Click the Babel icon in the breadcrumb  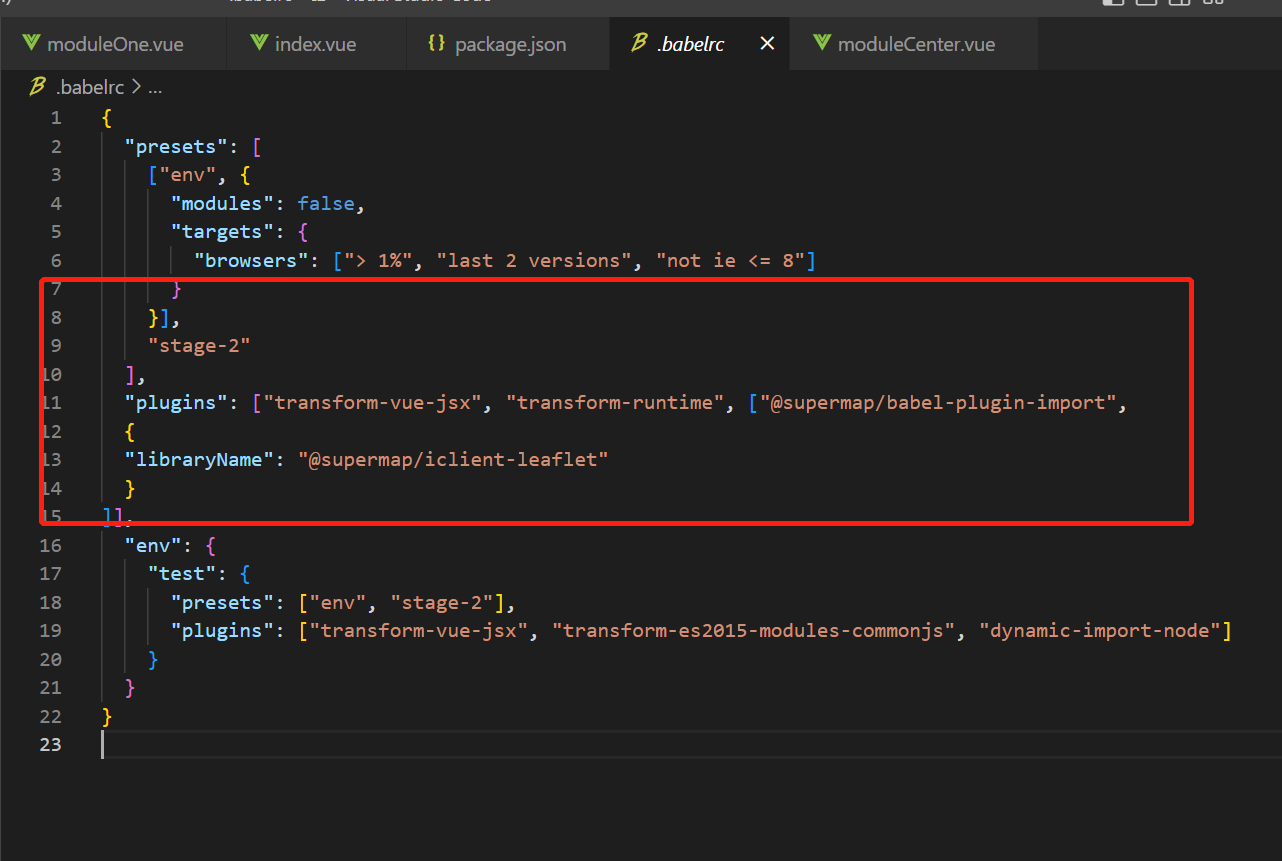[x=37, y=87]
